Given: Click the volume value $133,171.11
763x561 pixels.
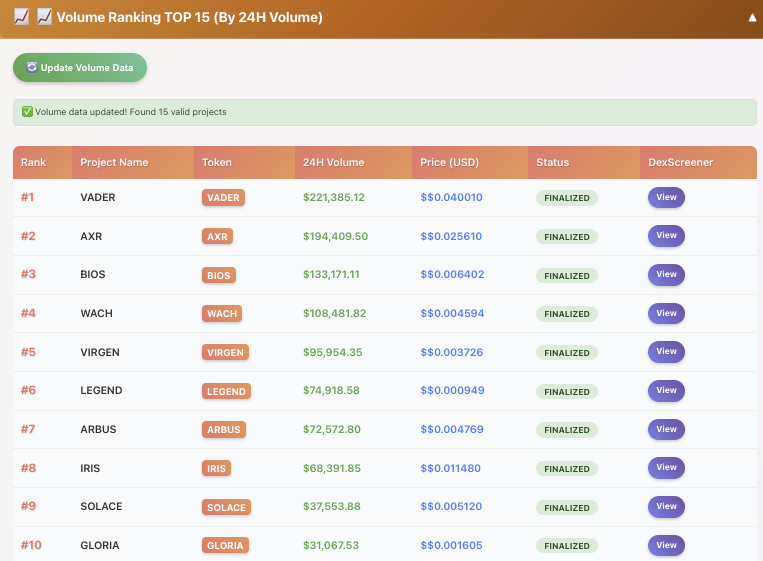Looking at the screenshot, I should click(x=331, y=274).
